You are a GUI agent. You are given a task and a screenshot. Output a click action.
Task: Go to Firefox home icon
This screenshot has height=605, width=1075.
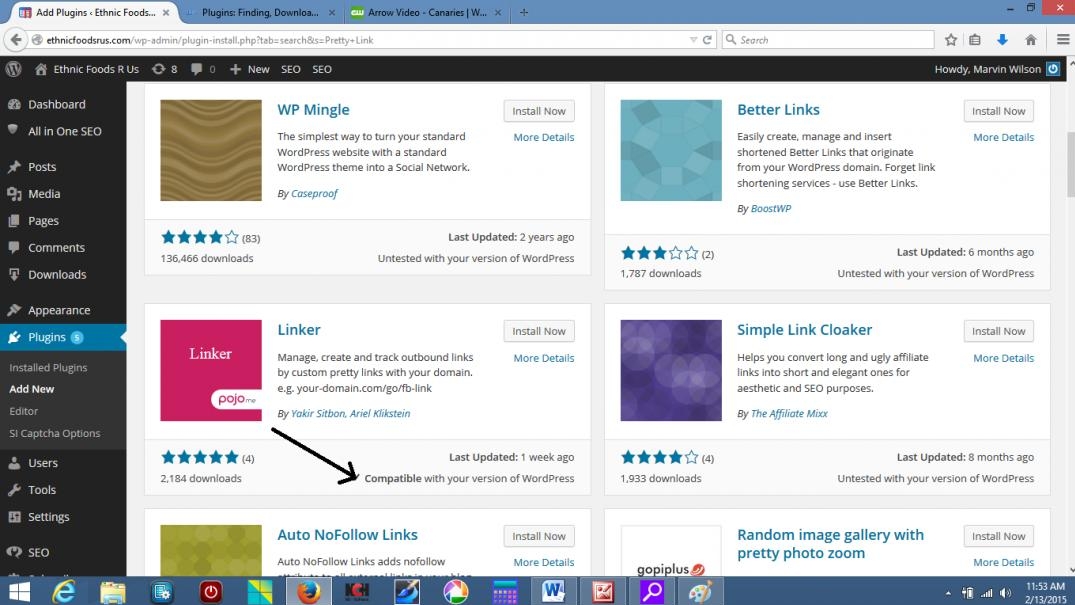click(x=1030, y=40)
